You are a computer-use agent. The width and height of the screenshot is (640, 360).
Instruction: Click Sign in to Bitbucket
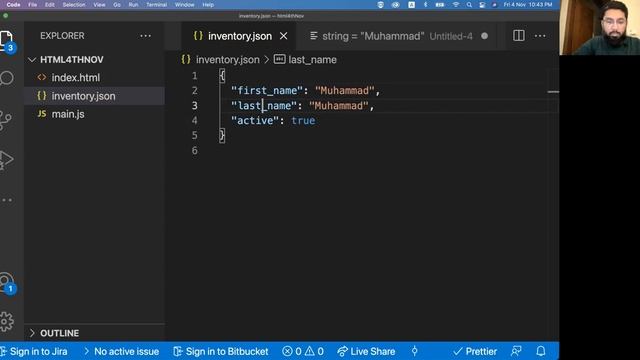221,351
